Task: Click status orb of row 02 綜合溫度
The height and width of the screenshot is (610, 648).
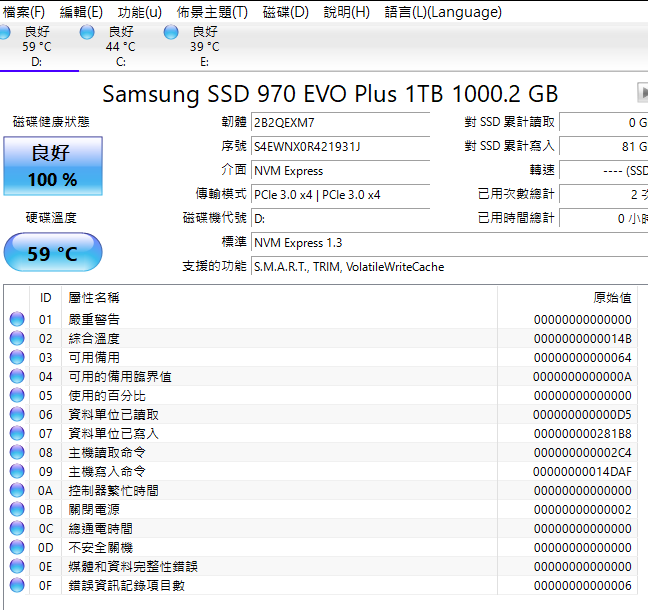Action: [x=17, y=338]
